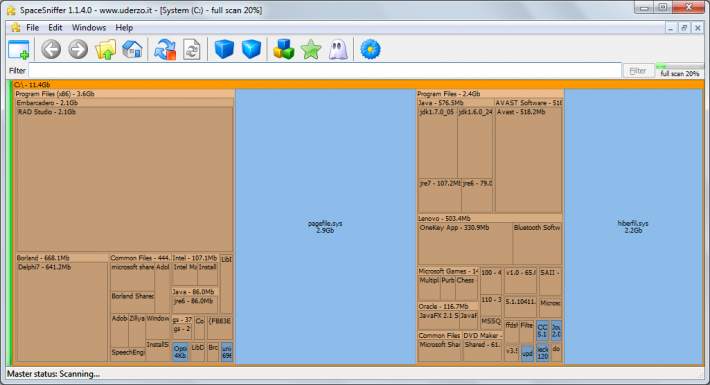
Task: Open the Windows menu
Action: pyautogui.click(x=89, y=28)
